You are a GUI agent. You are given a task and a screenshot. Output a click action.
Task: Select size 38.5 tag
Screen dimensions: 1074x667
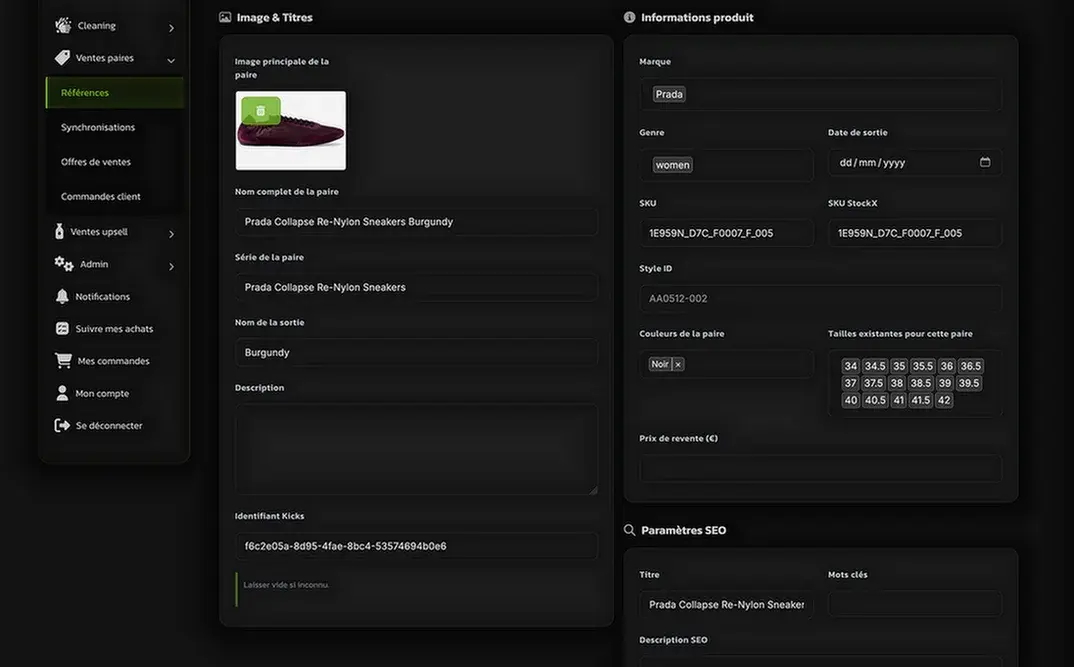[x=921, y=383]
